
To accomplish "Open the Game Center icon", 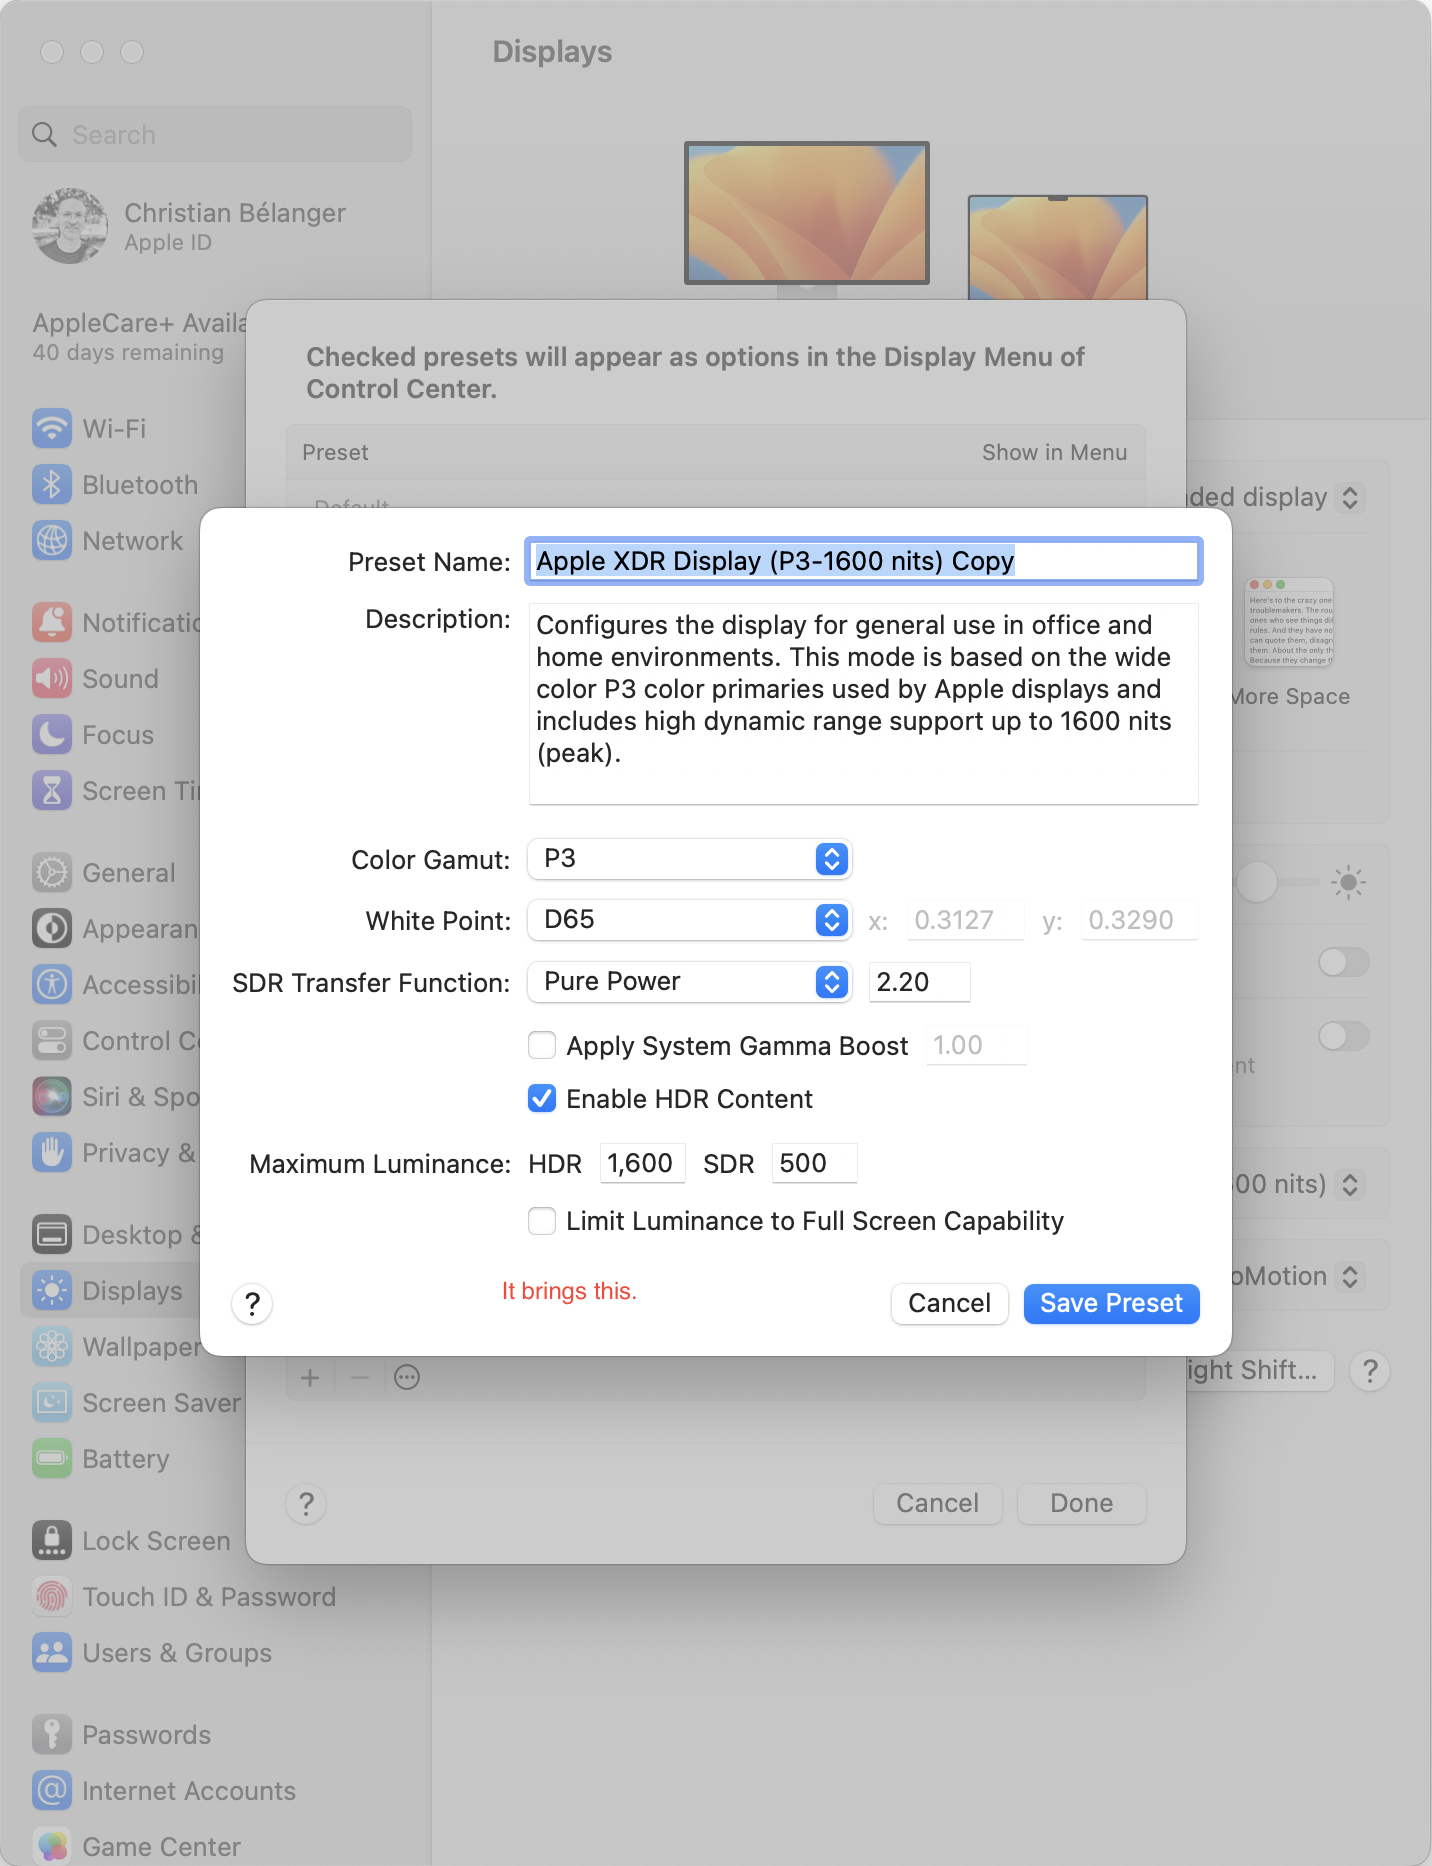I will tap(52, 1847).
